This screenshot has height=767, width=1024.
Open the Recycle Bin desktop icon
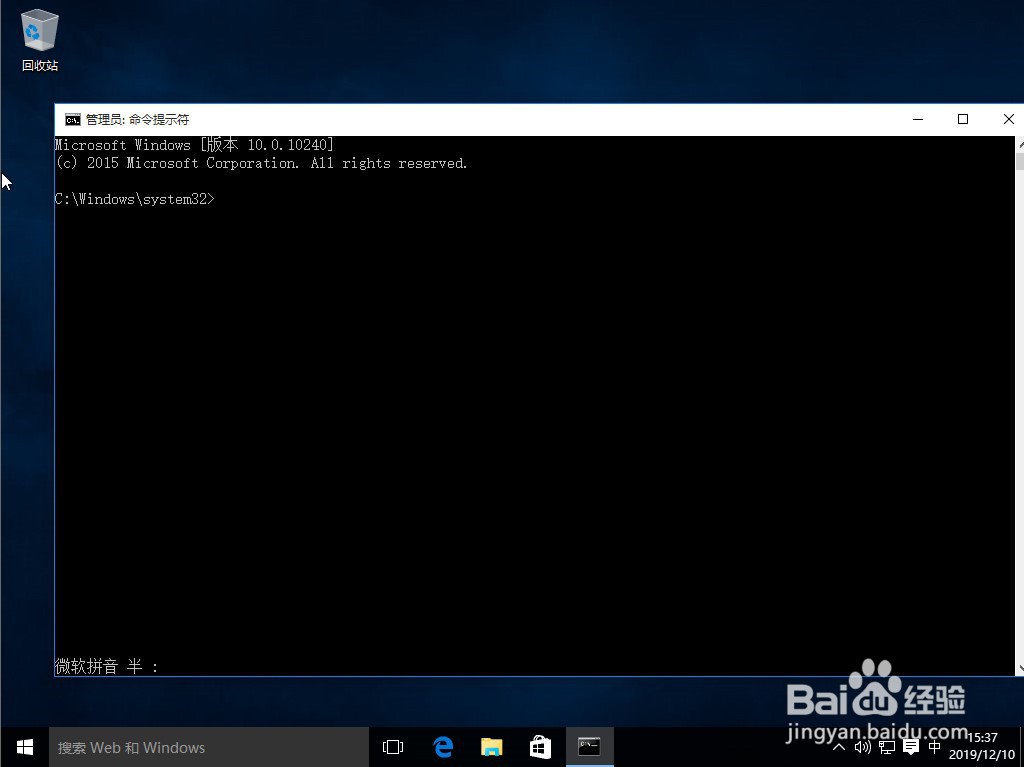click(40, 41)
